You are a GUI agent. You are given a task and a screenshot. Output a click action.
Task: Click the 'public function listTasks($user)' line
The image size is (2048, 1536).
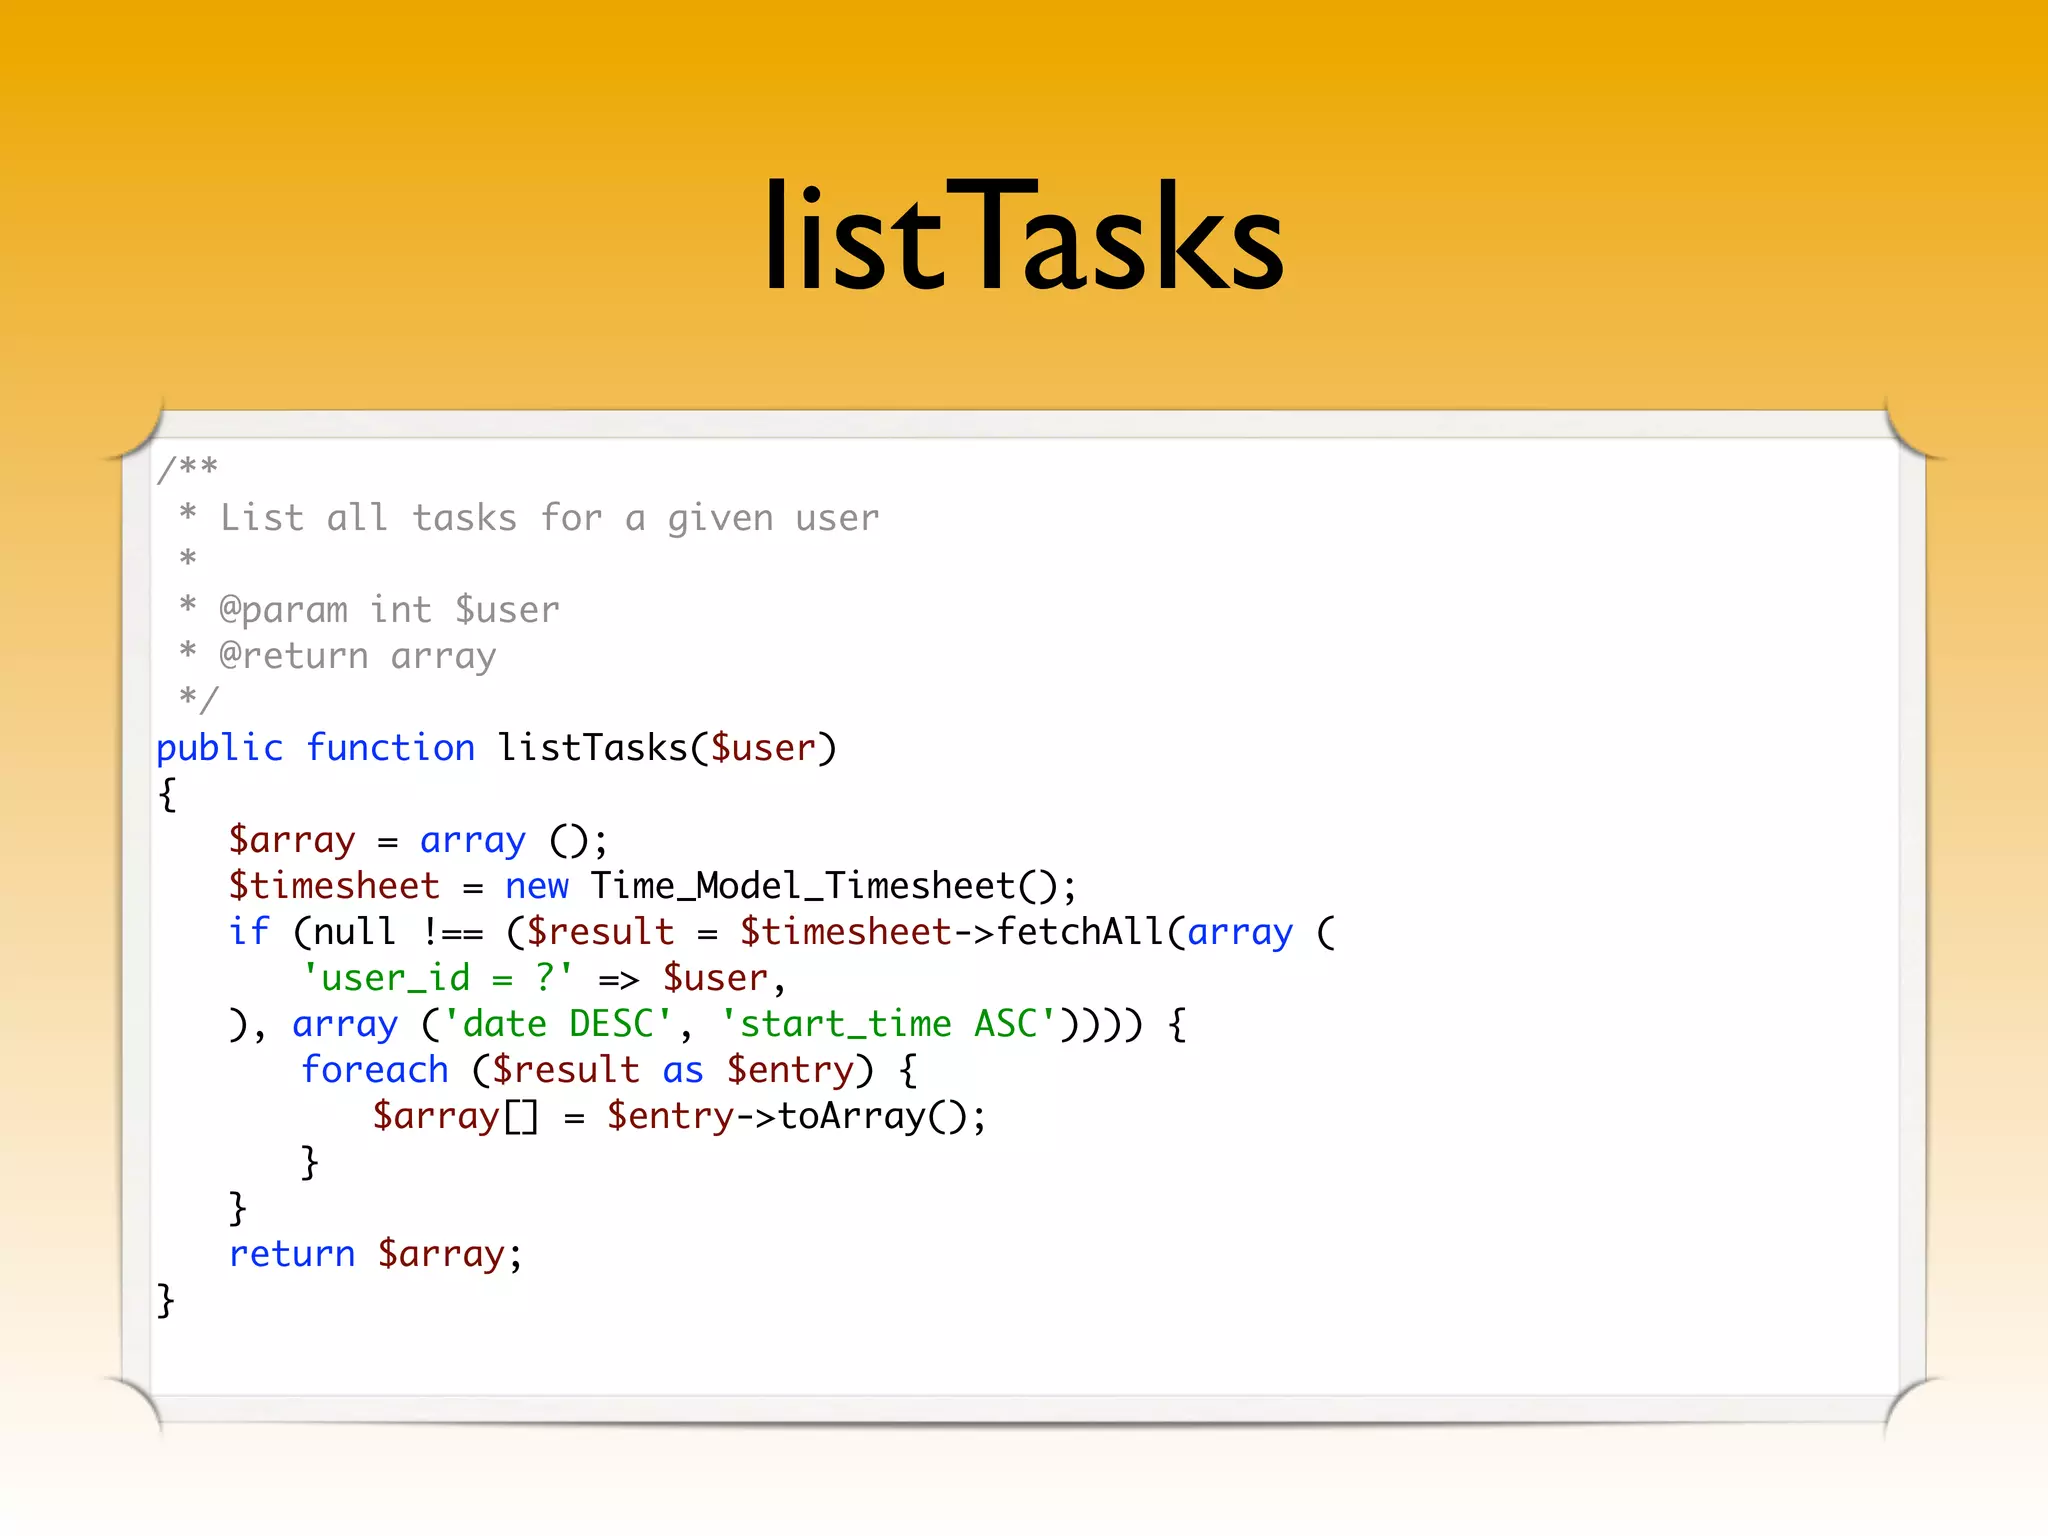pos(496,748)
